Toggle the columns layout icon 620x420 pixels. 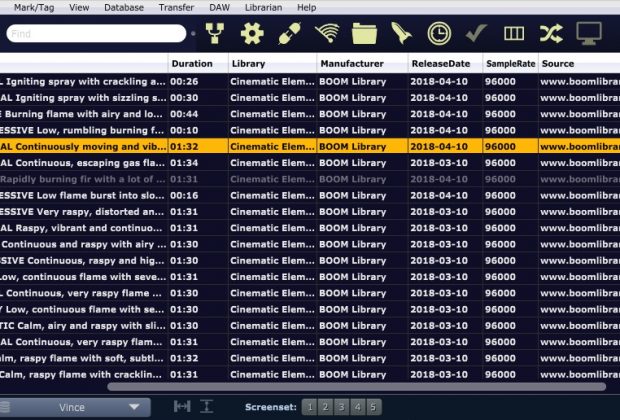(513, 34)
